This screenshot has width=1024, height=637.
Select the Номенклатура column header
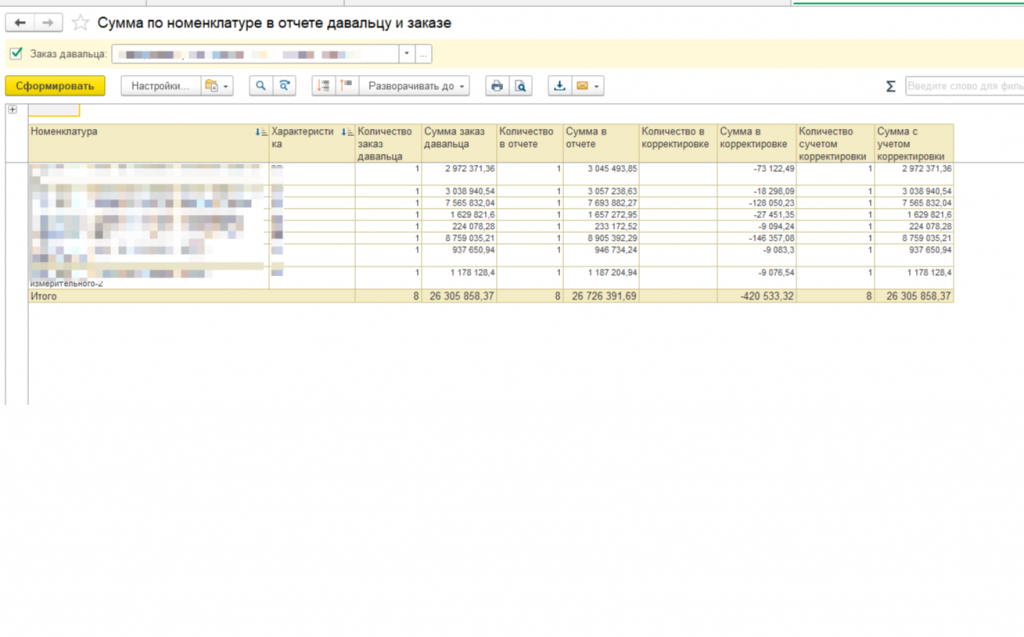(149, 143)
